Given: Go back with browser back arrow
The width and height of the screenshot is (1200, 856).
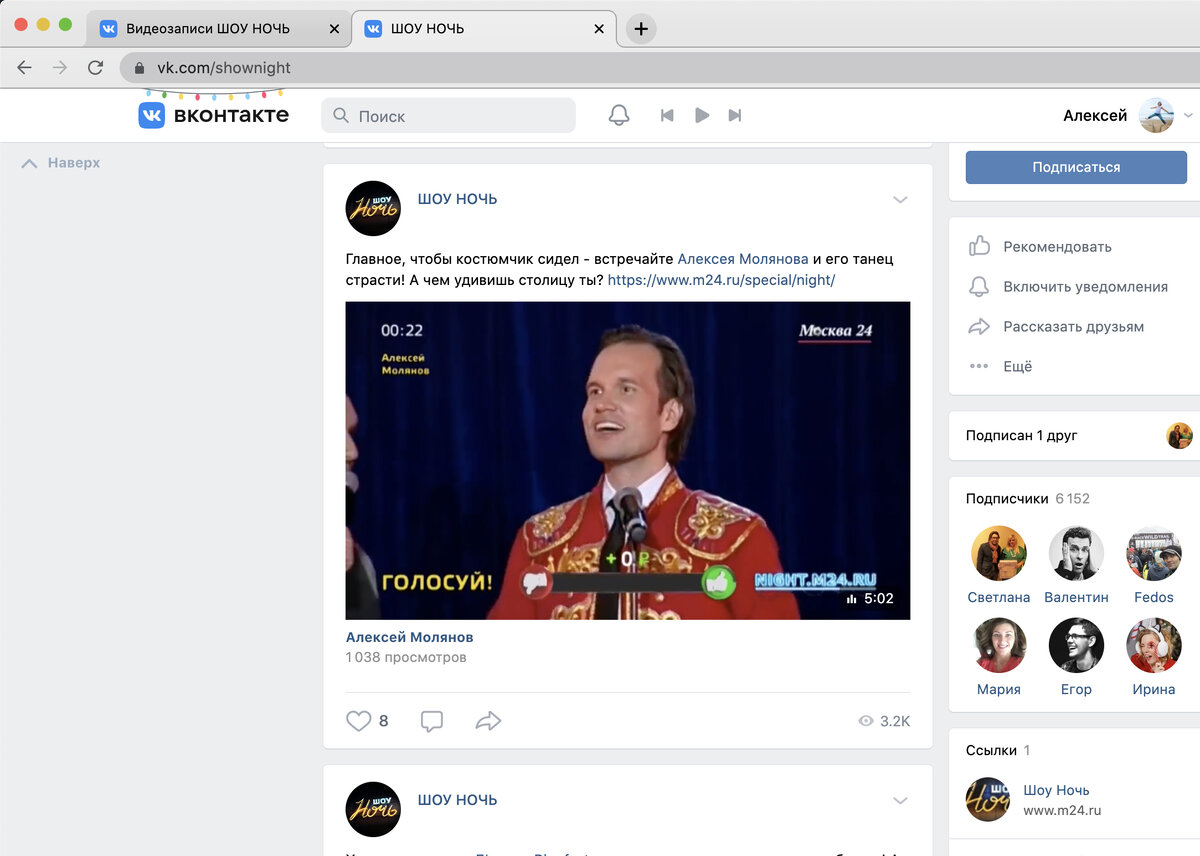Looking at the screenshot, I should pyautogui.click(x=24, y=67).
